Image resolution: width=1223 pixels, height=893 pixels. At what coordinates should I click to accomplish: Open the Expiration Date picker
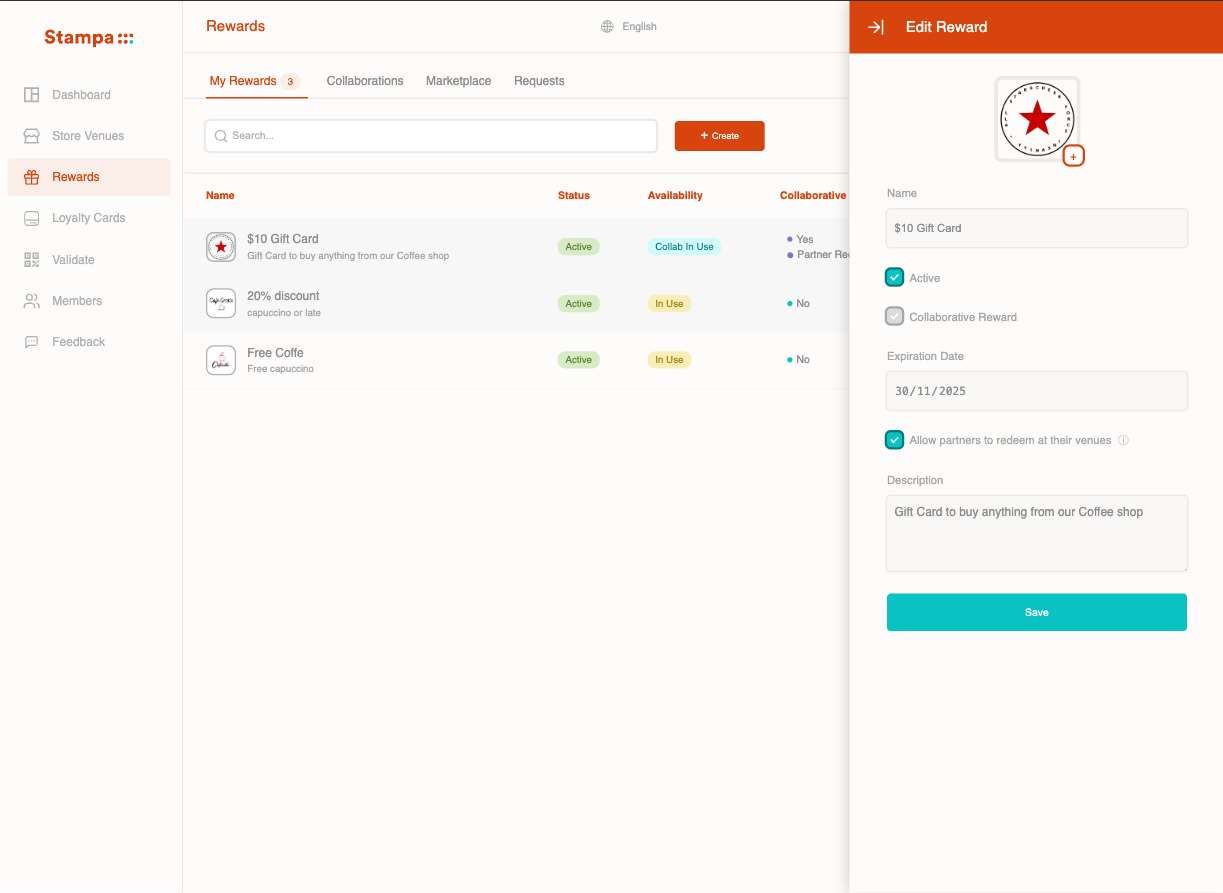1036,391
